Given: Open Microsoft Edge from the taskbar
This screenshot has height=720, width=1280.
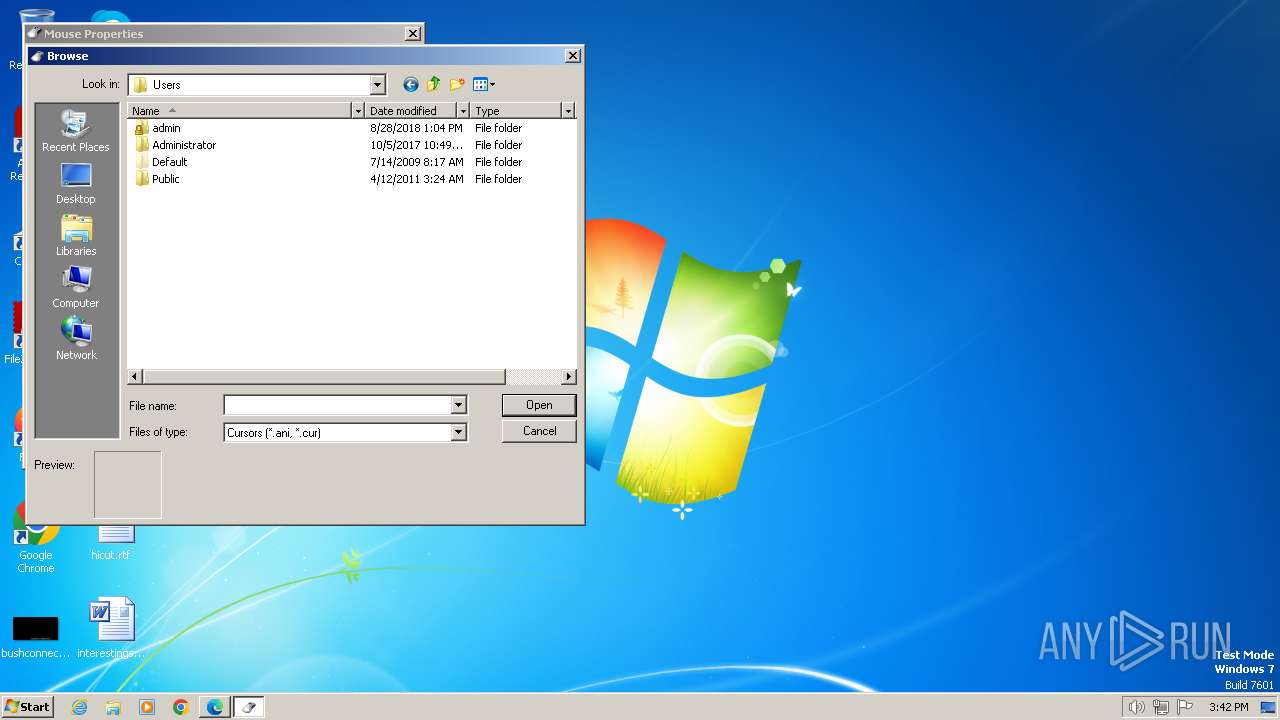Looking at the screenshot, I should [215, 707].
